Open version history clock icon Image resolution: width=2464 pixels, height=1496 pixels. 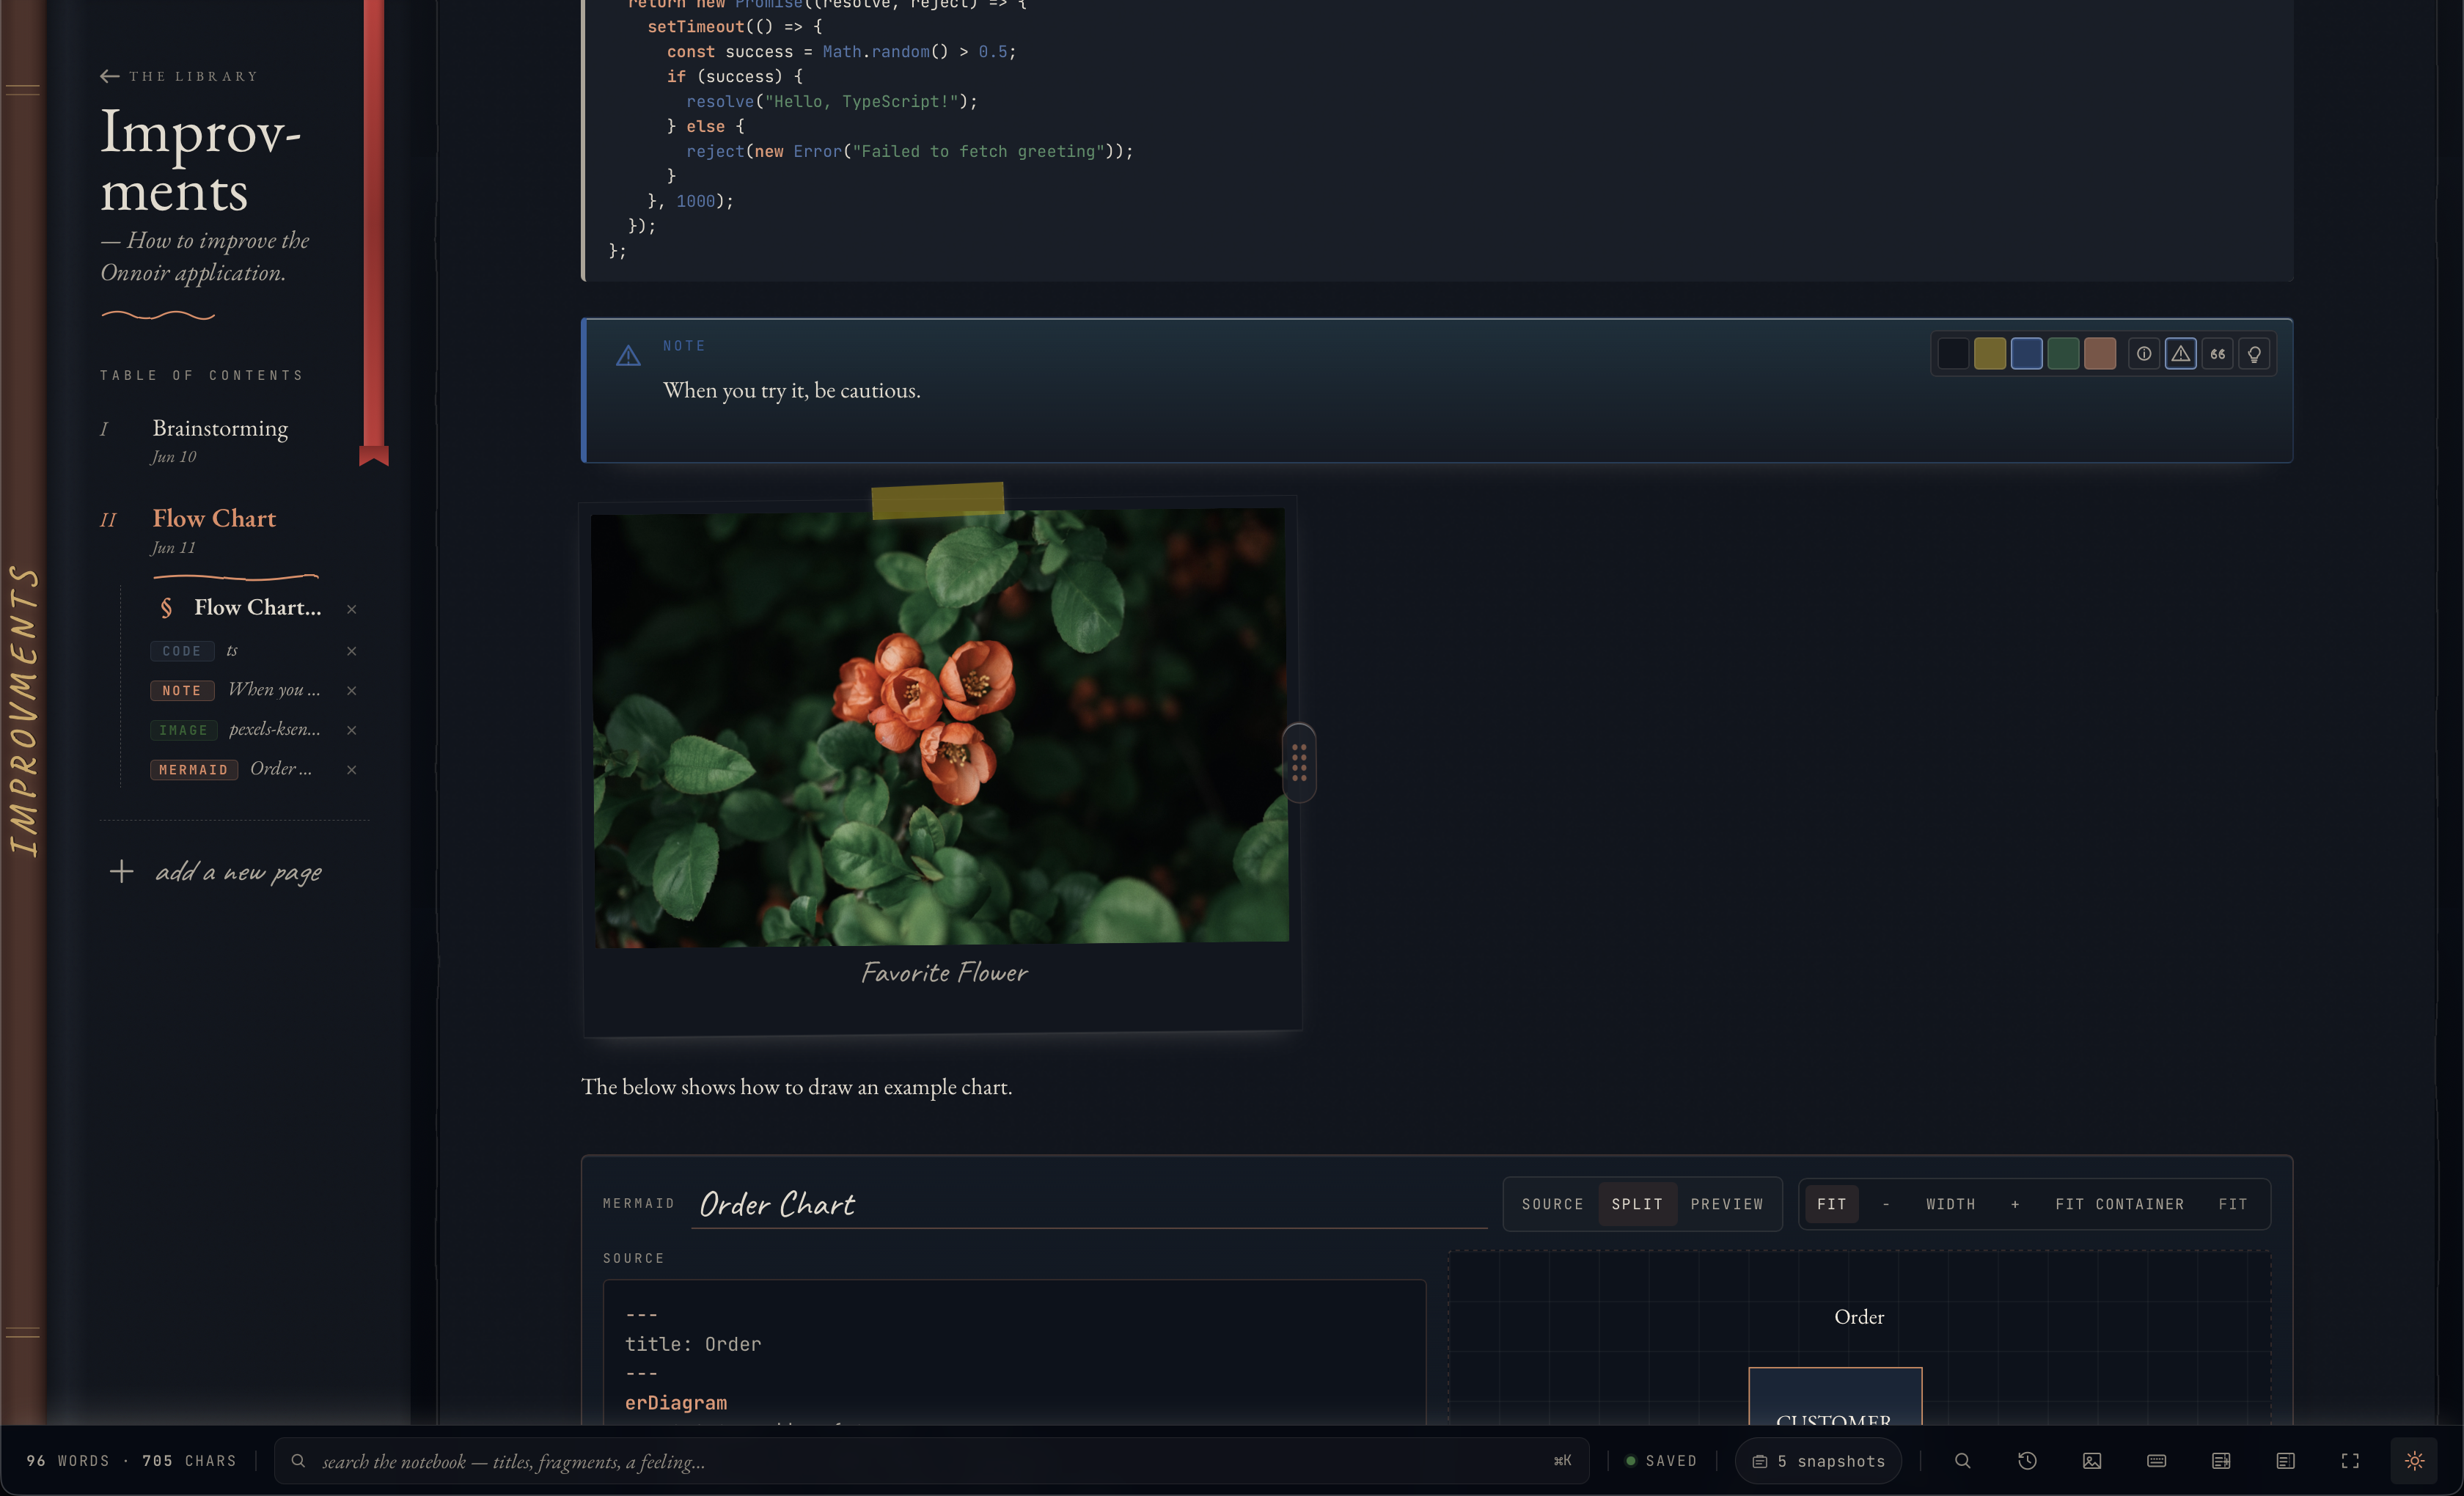pyautogui.click(x=2027, y=1461)
